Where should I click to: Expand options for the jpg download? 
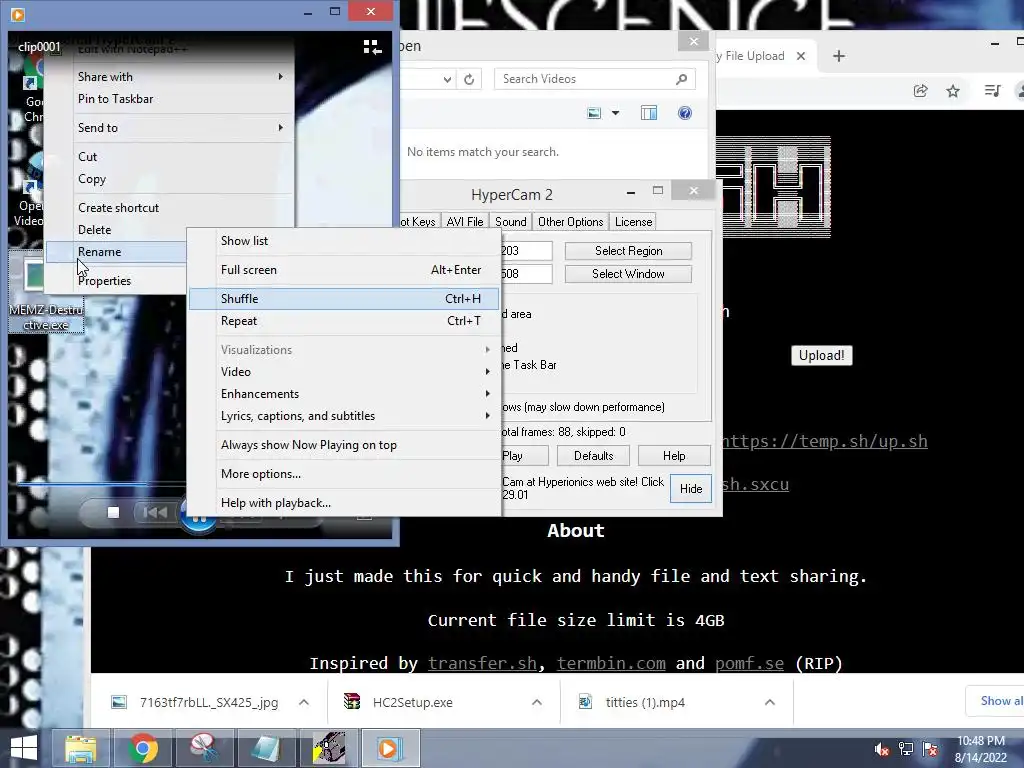304,703
